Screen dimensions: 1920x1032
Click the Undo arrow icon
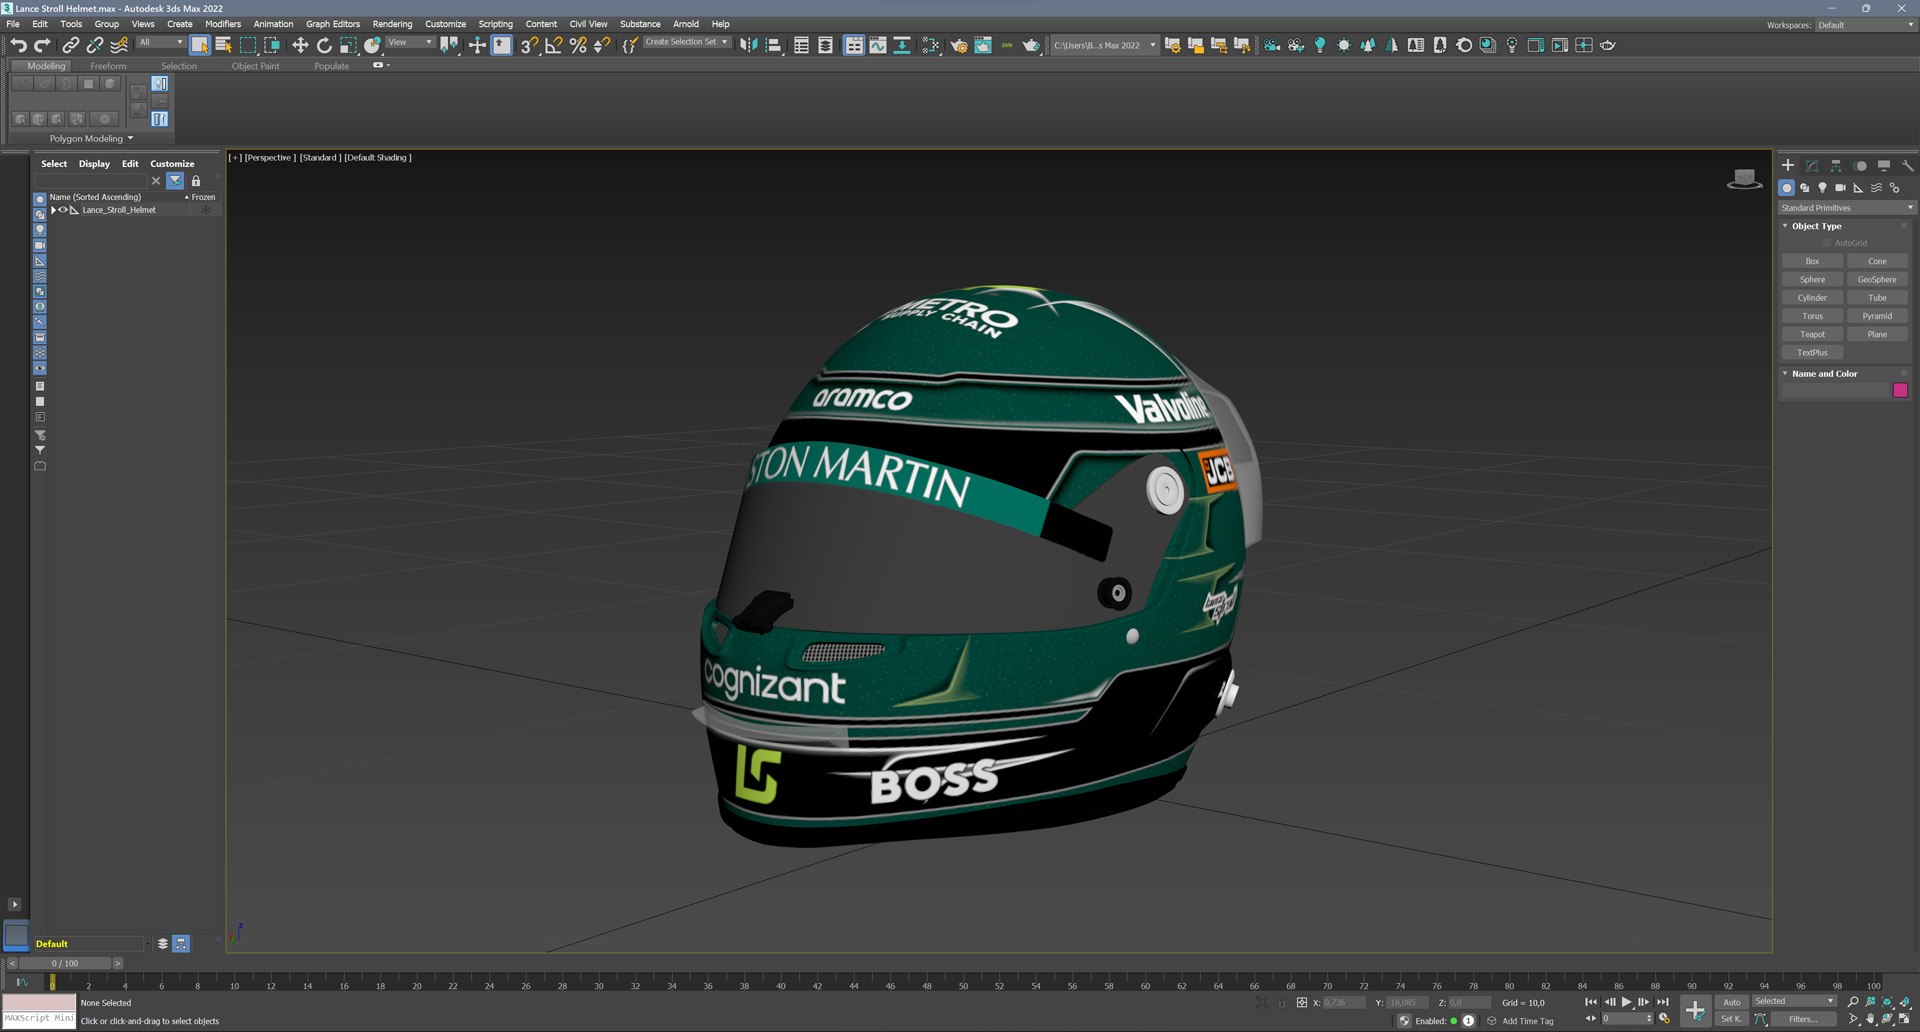18,45
